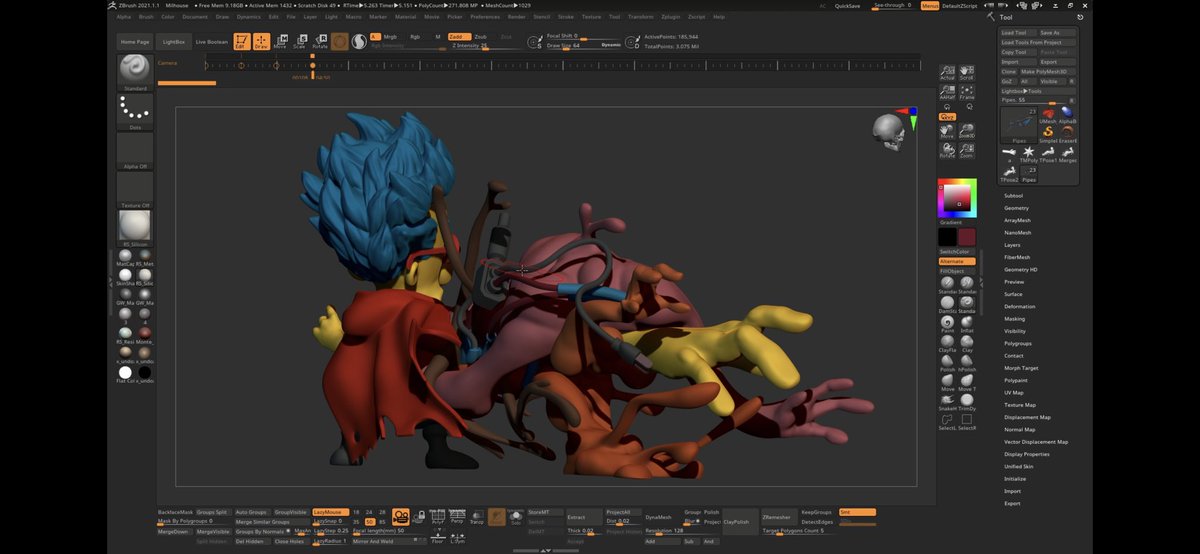This screenshot has height=554, width=1200.
Task: Expand the Morph Target section
Action: 1021,368
